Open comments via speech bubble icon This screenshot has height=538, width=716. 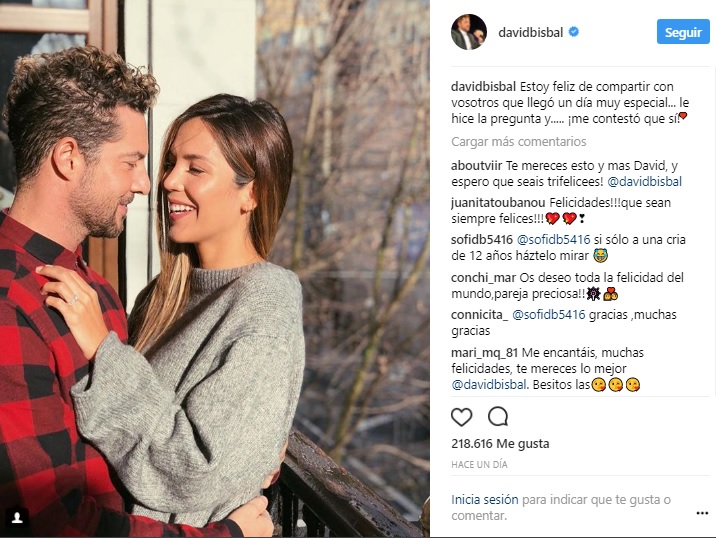point(498,417)
